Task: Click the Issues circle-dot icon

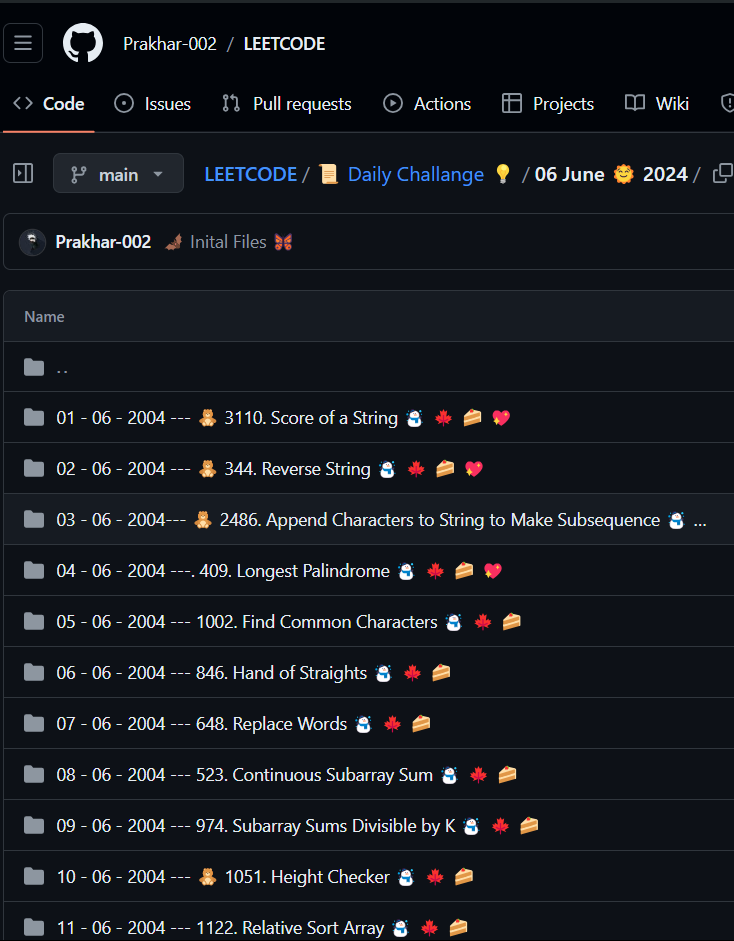Action: coord(124,104)
